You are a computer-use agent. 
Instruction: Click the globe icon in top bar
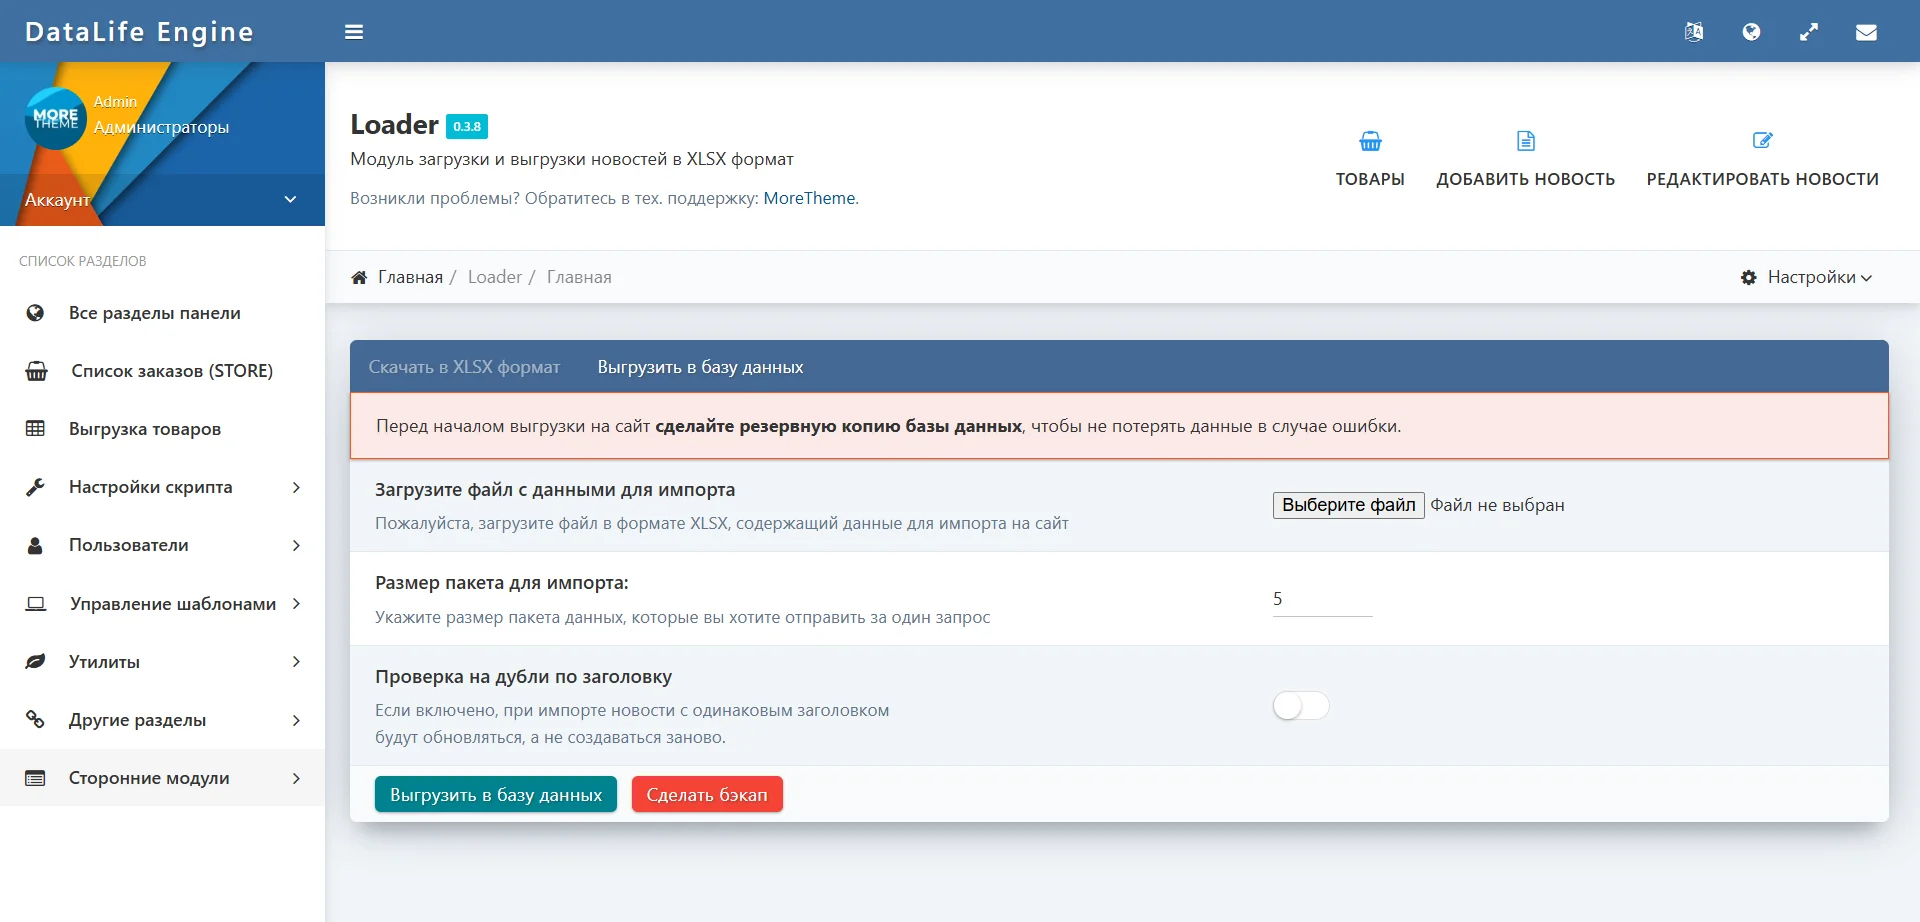1751,32
